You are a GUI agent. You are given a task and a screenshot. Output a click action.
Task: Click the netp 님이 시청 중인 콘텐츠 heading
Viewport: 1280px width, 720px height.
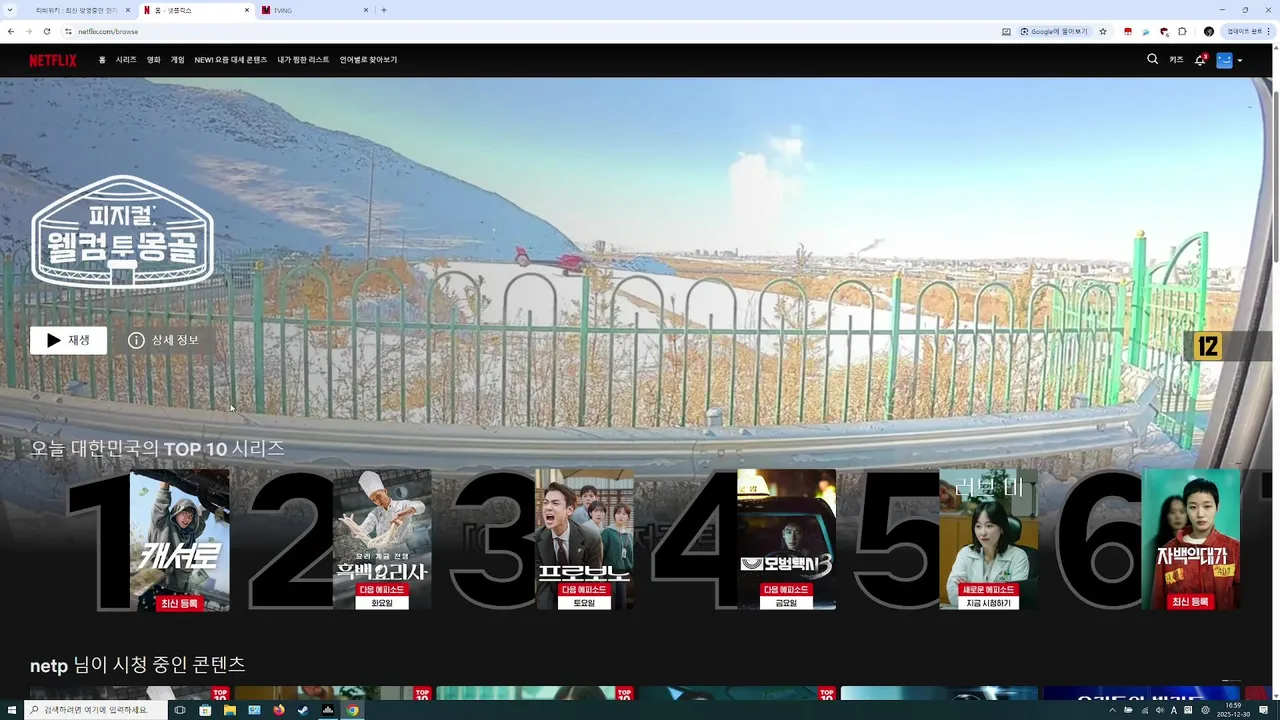point(137,665)
